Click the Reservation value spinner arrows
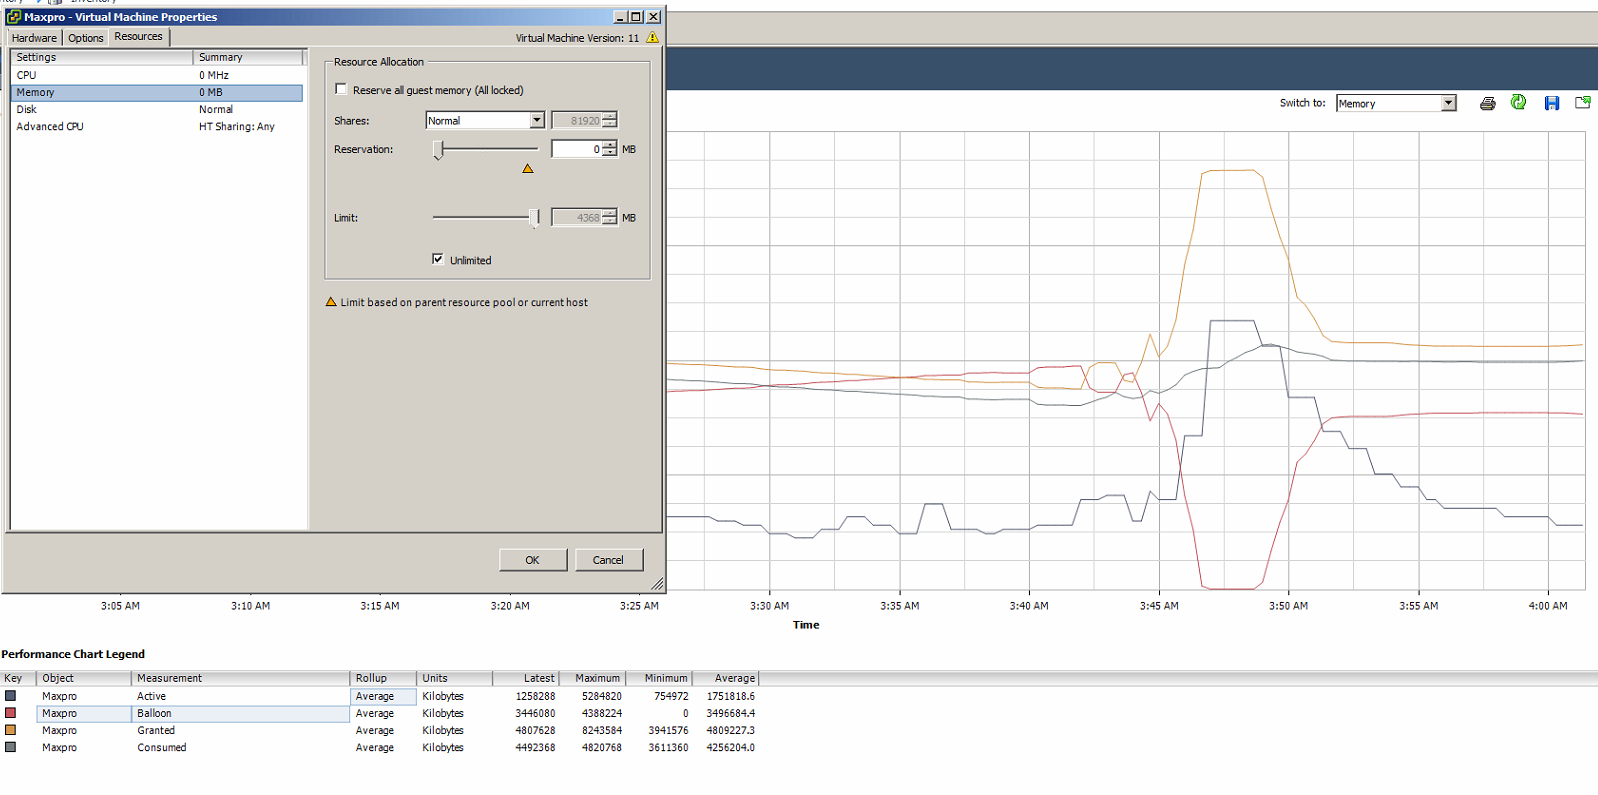This screenshot has width=1598, height=795. click(609, 149)
